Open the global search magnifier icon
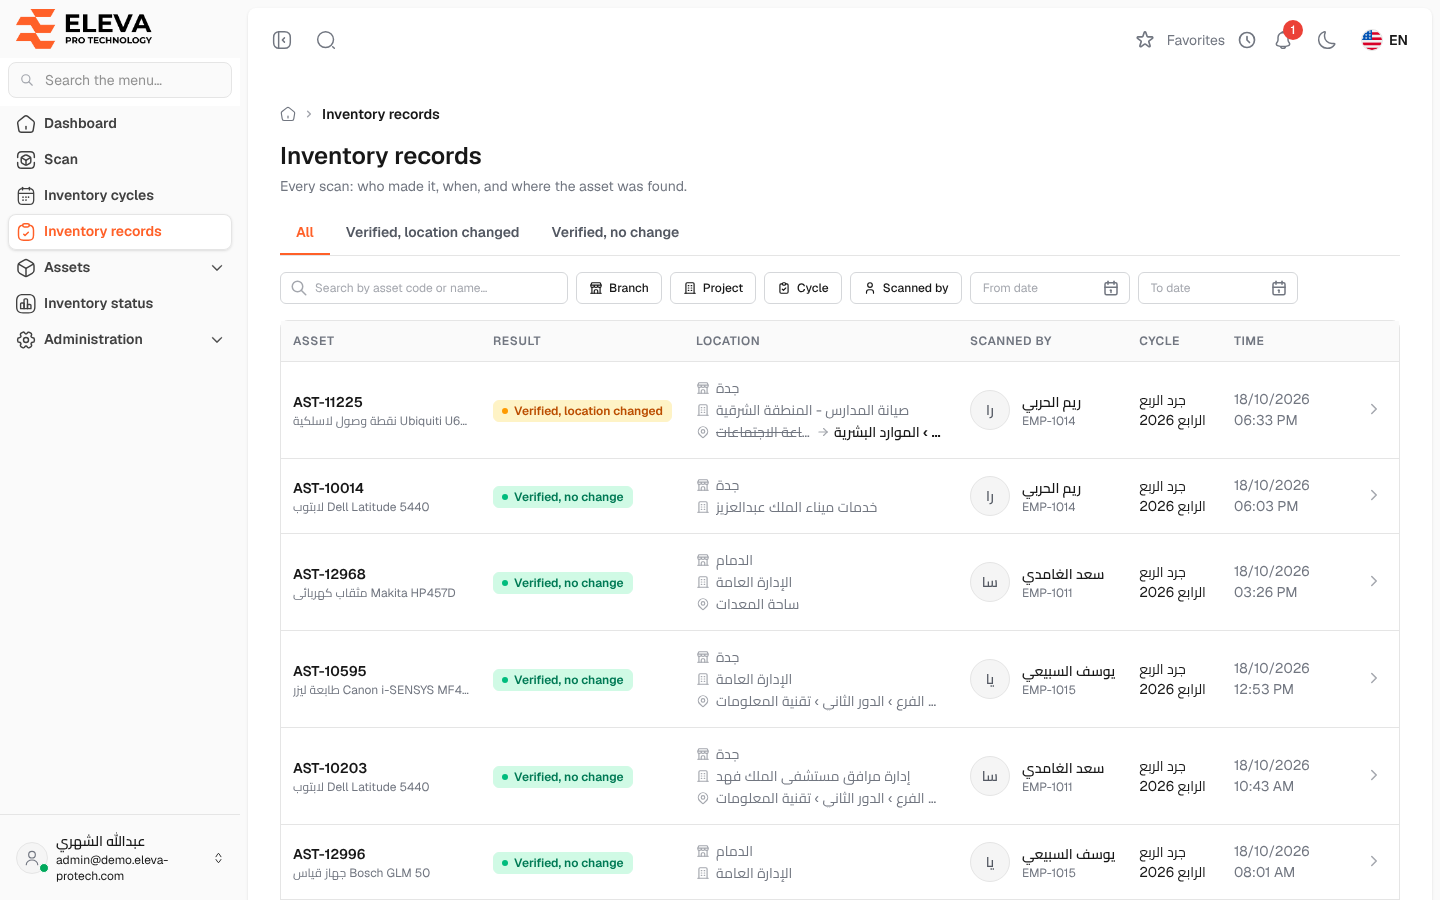This screenshot has width=1440, height=900. [326, 40]
